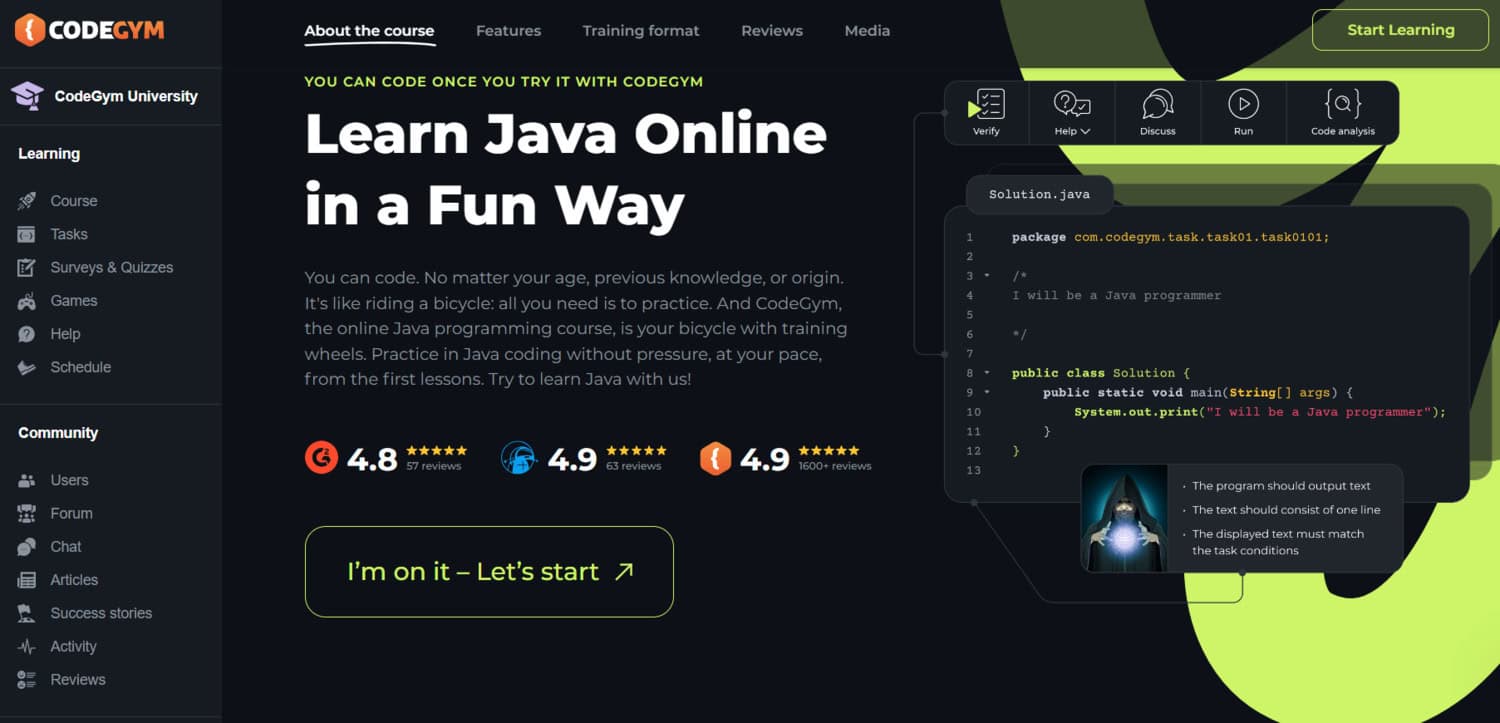Click the orange CodeGym rating hexagon

pyautogui.click(x=715, y=457)
